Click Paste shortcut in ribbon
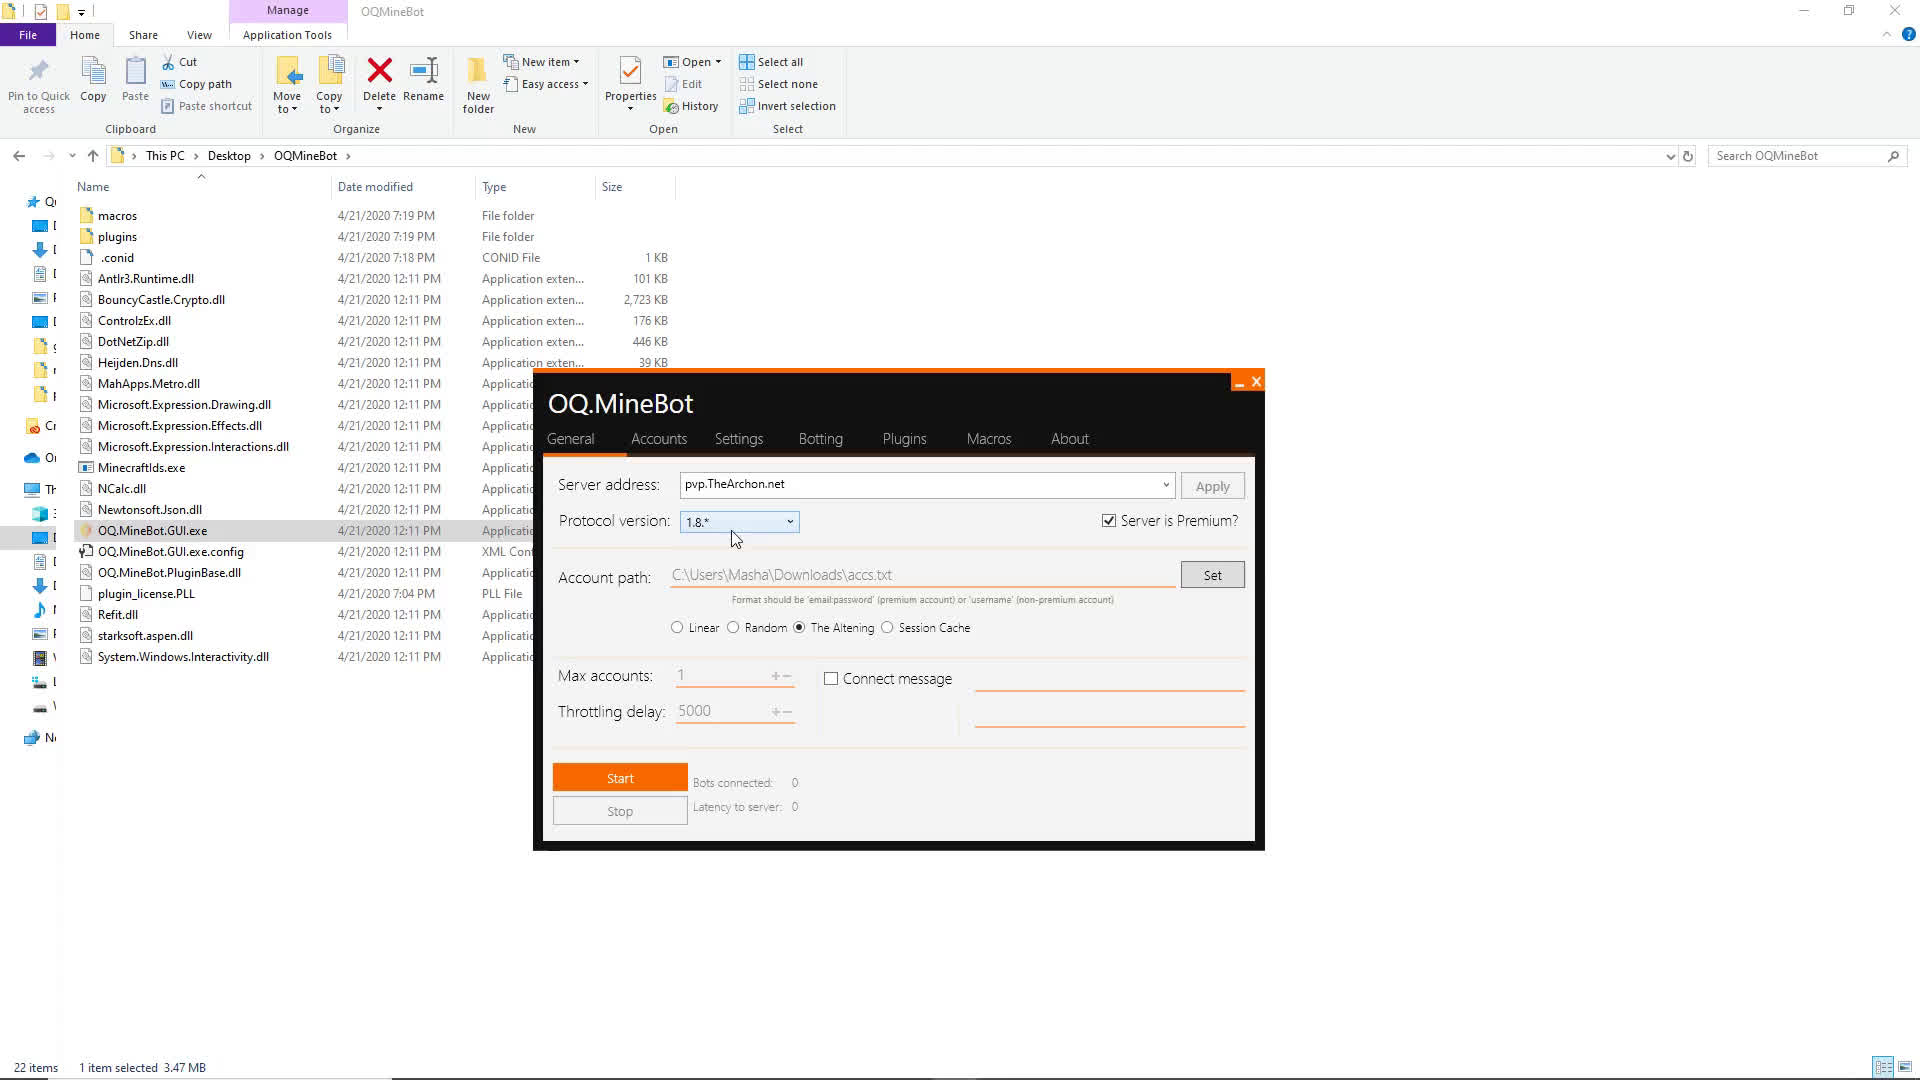Screen dimensions: 1920x1080 (206, 106)
